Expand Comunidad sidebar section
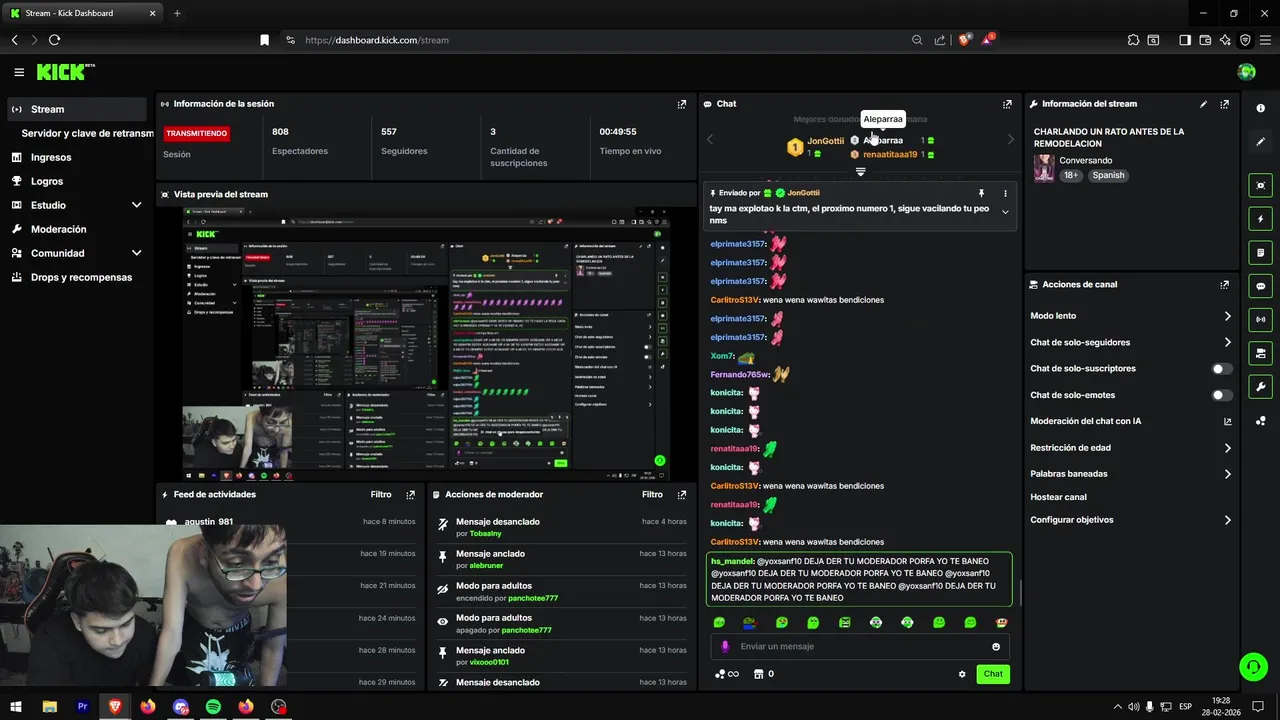This screenshot has height=720, width=1280. tap(137, 253)
